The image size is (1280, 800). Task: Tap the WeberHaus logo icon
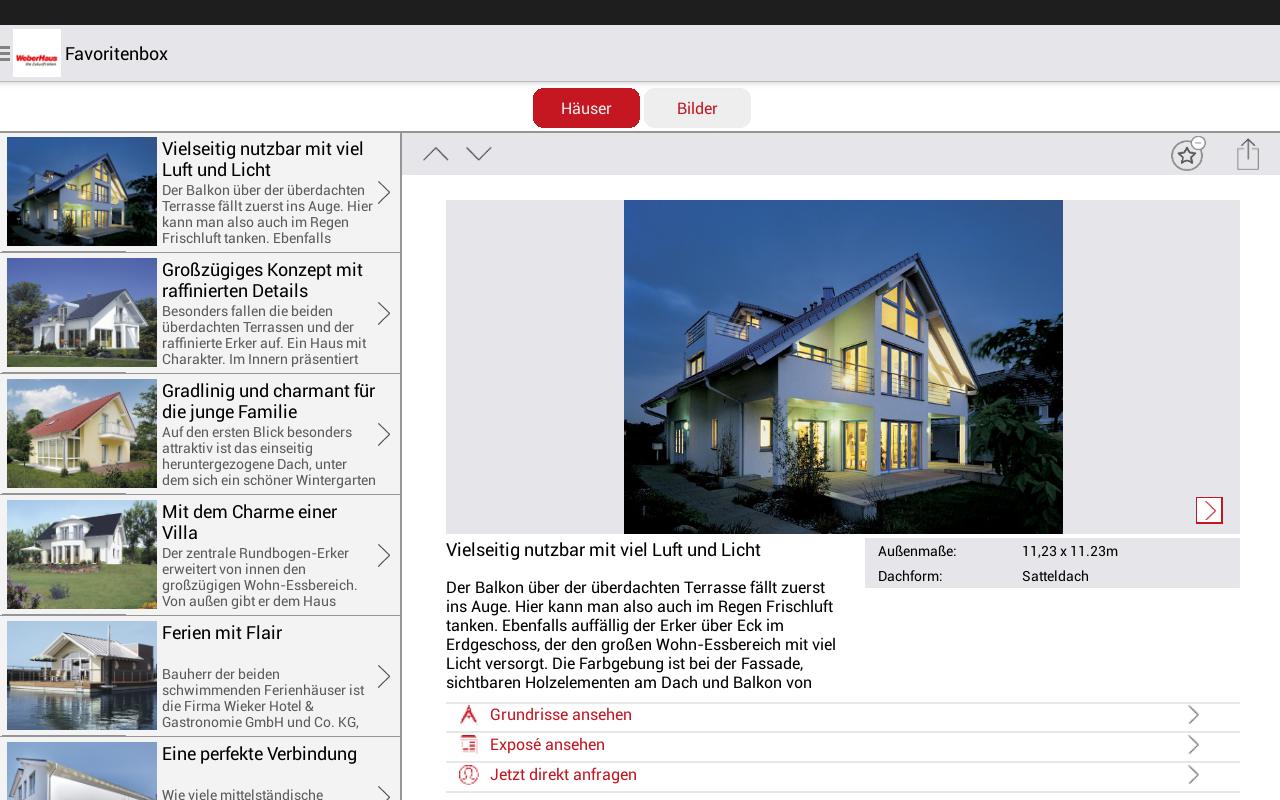tap(37, 54)
